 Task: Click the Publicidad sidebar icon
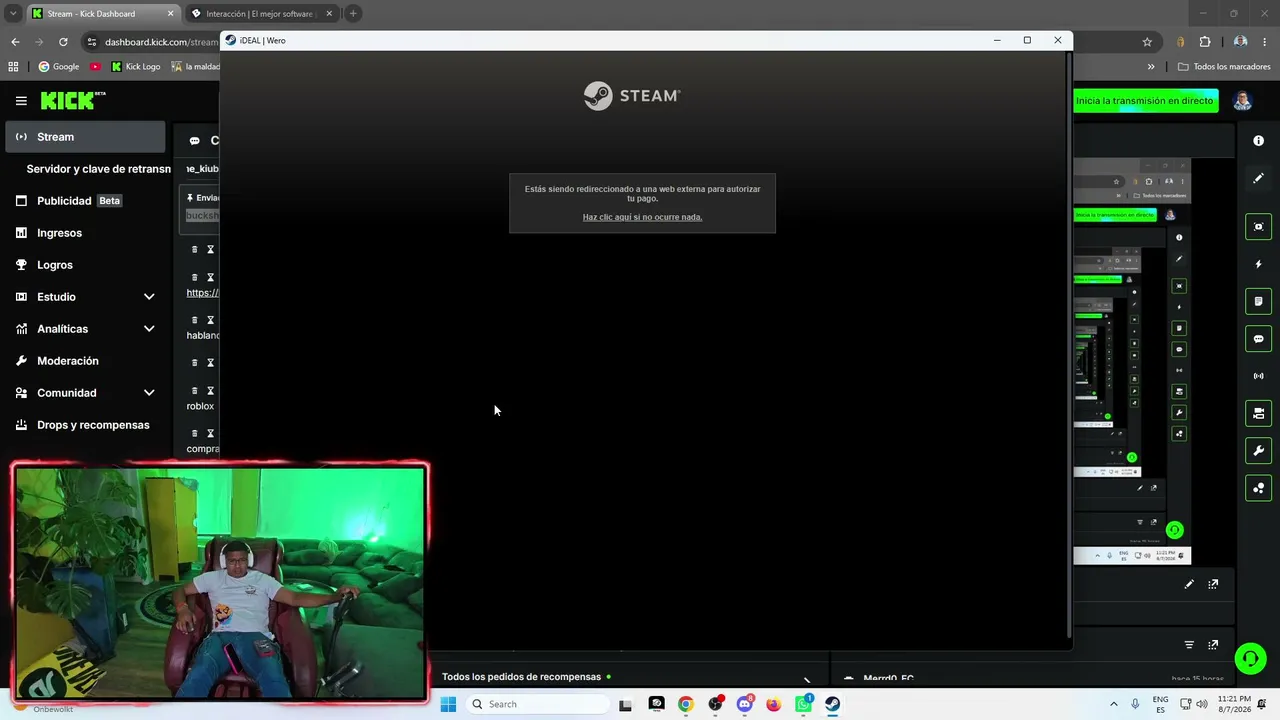tap(21, 201)
